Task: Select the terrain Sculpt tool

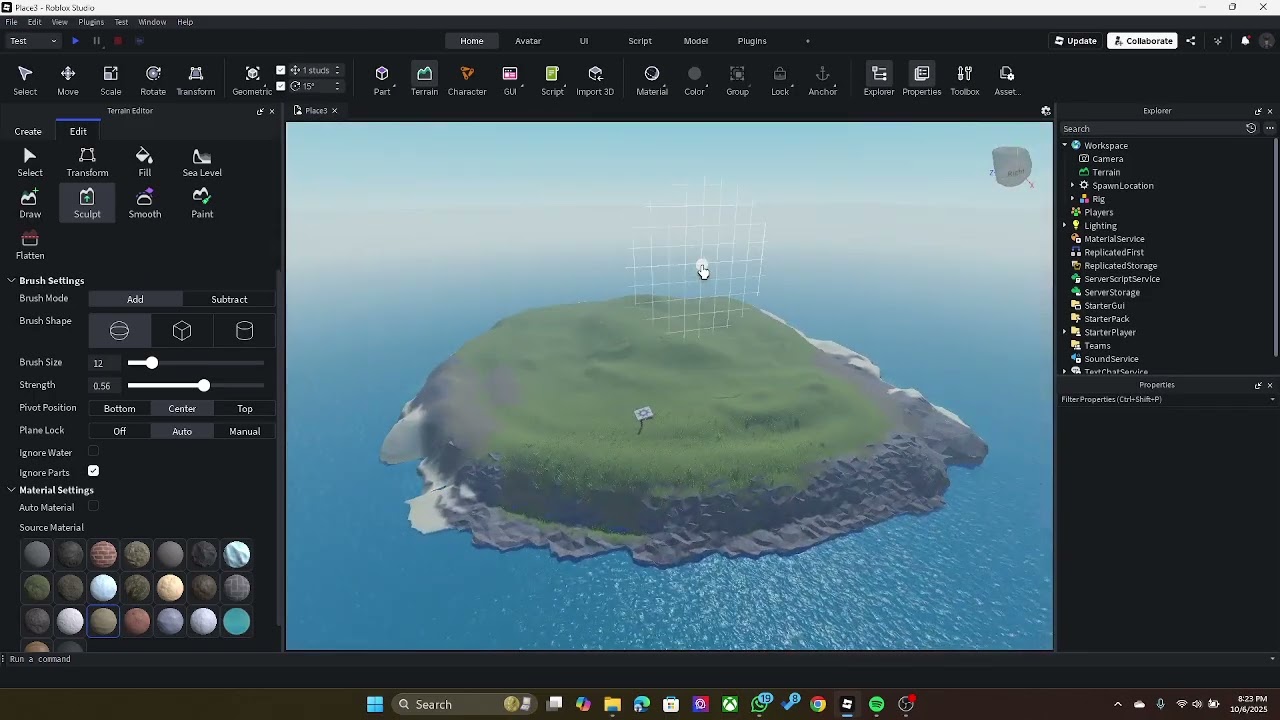Action: click(x=87, y=203)
